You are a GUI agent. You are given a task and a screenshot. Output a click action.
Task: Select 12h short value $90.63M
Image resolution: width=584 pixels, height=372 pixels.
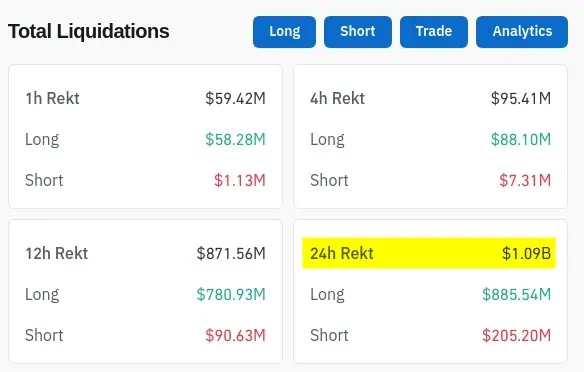[235, 336]
